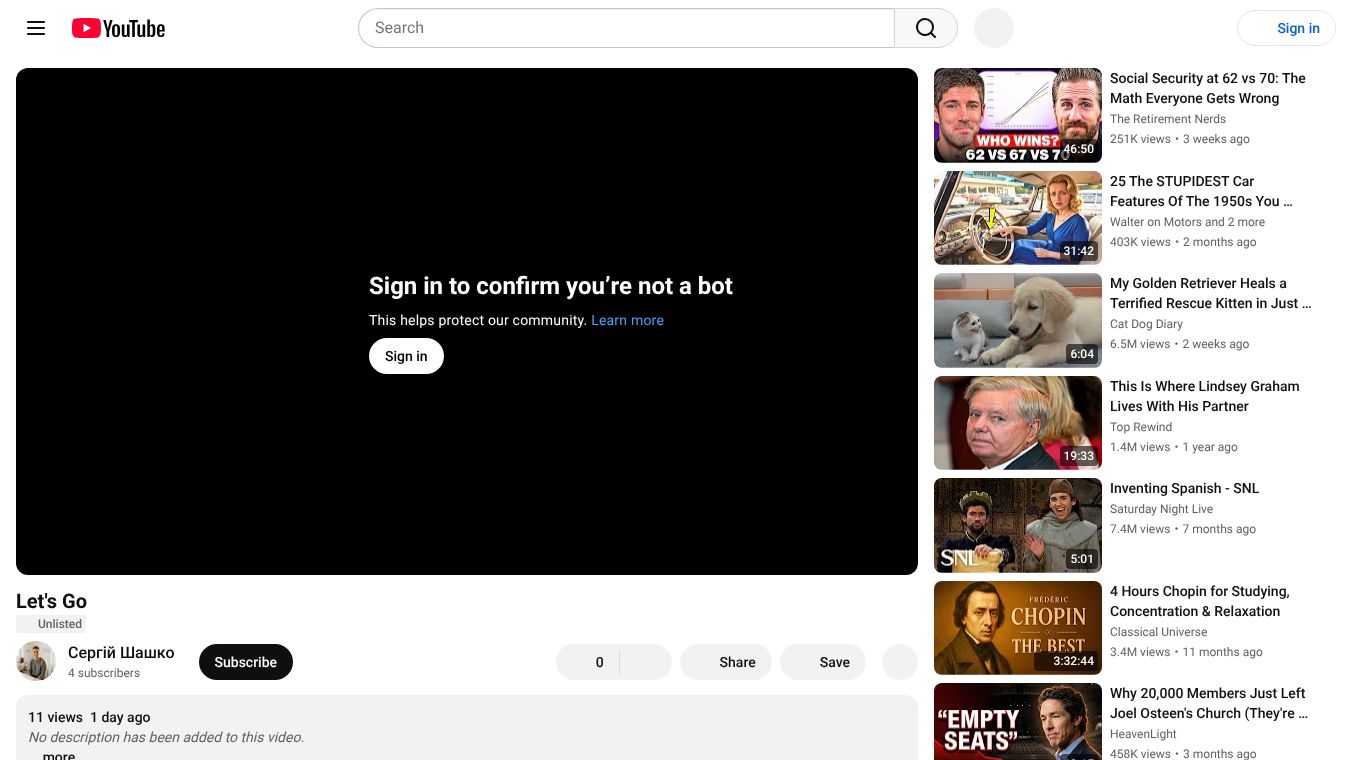This screenshot has width=1352, height=760.
Task: Focus the Search input field
Action: coord(626,28)
